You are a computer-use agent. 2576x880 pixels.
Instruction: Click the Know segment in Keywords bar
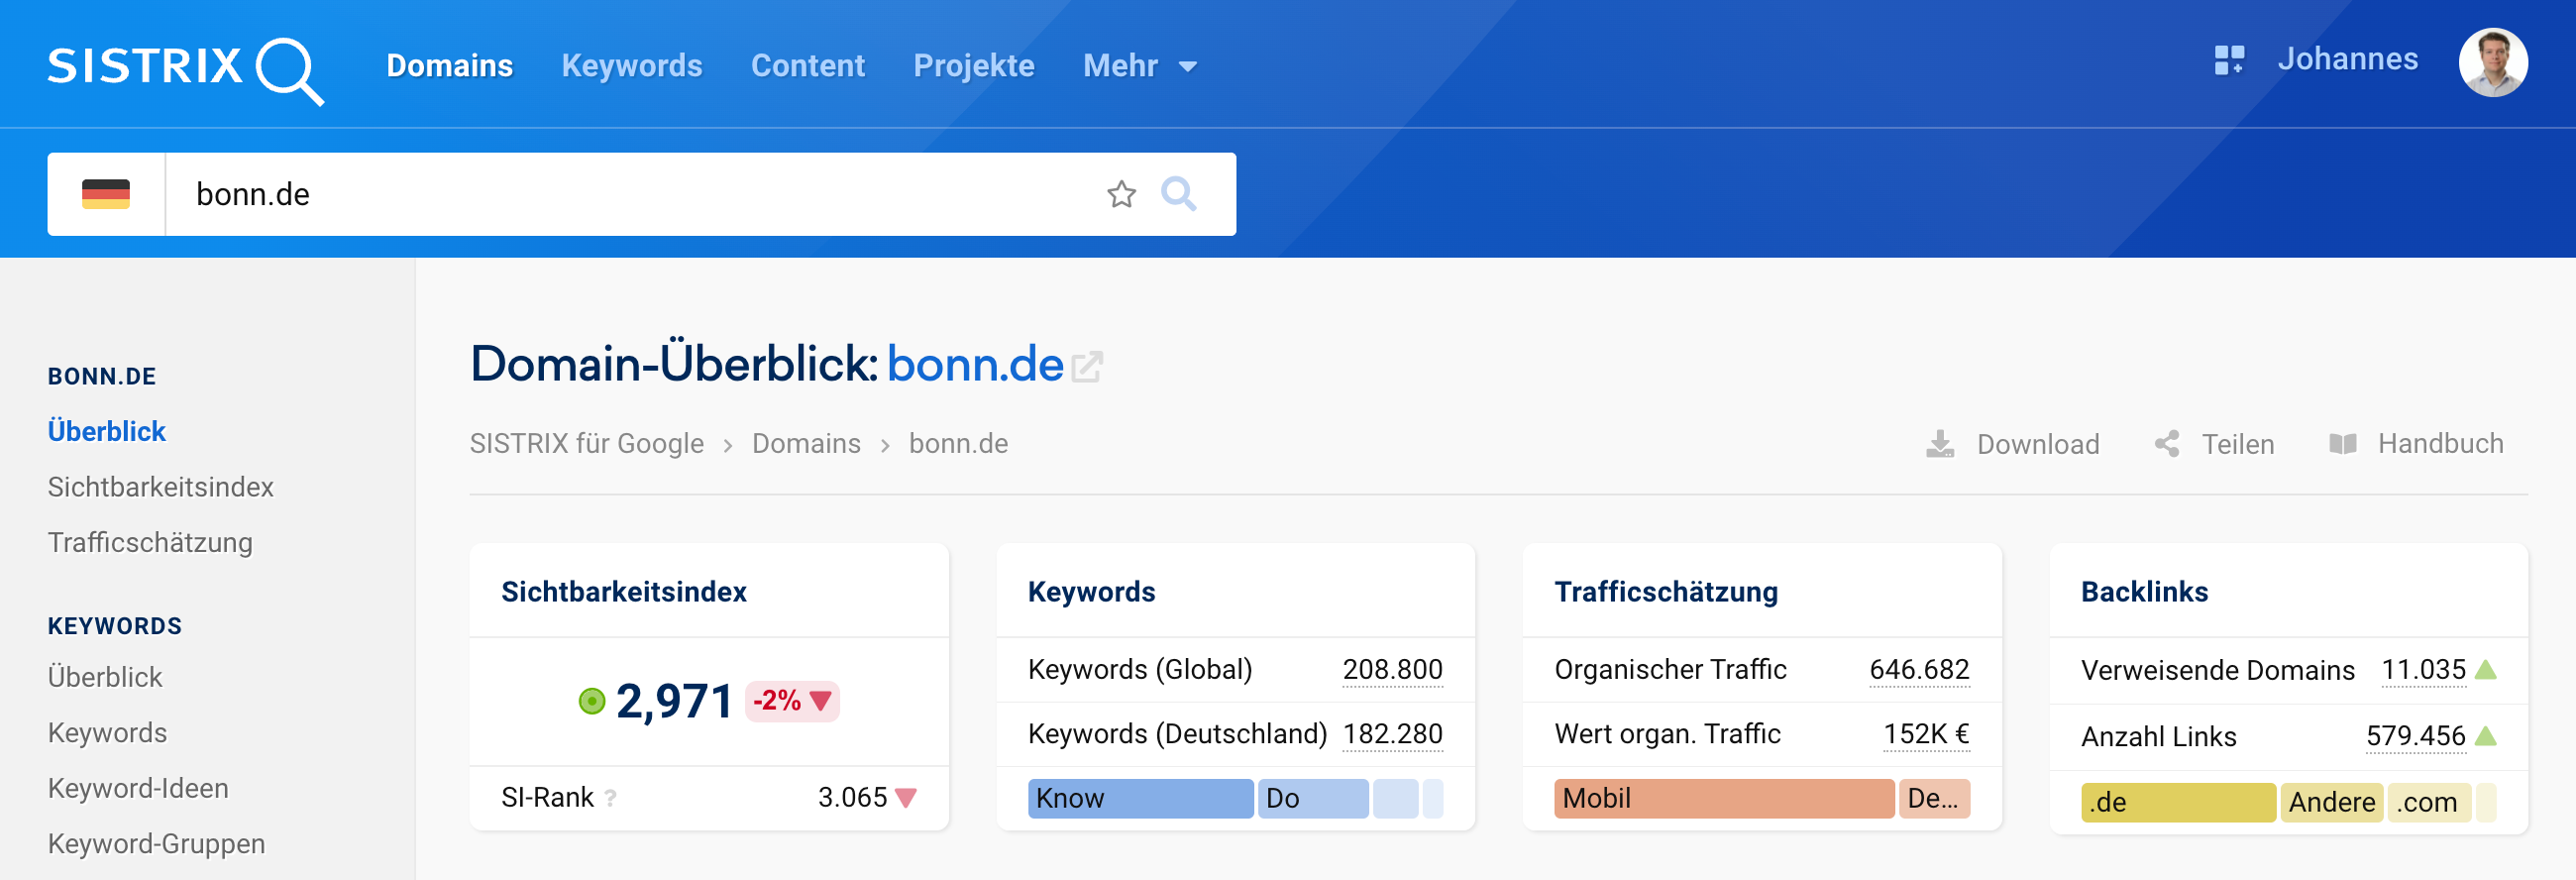(1139, 798)
